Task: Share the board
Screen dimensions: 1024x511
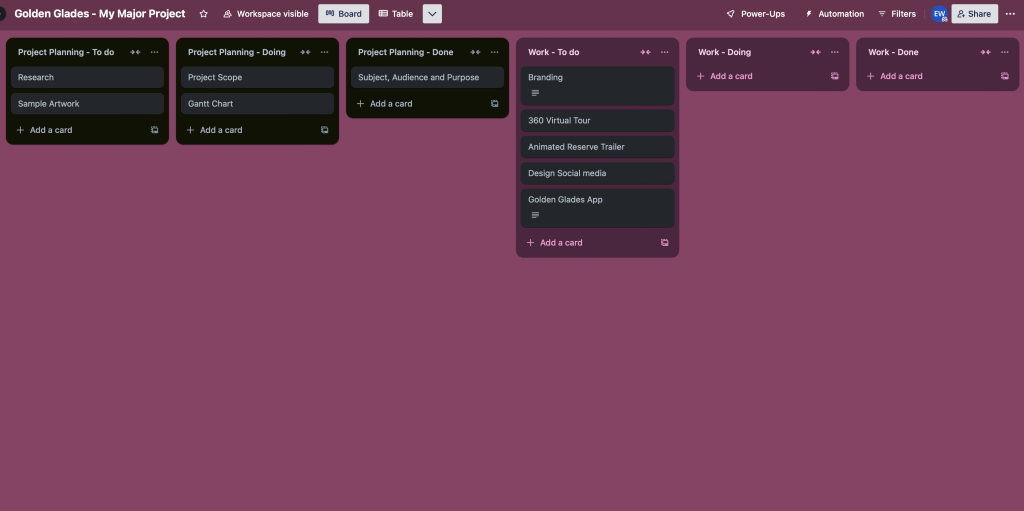Action: click(974, 14)
